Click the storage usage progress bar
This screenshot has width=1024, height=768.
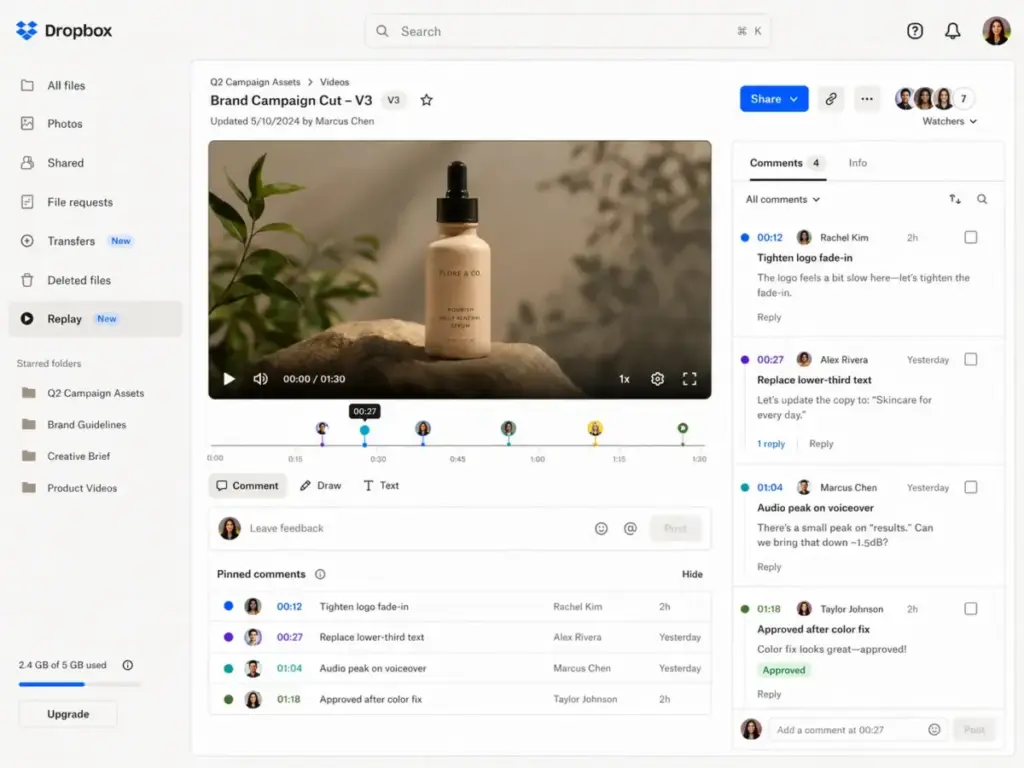point(79,684)
